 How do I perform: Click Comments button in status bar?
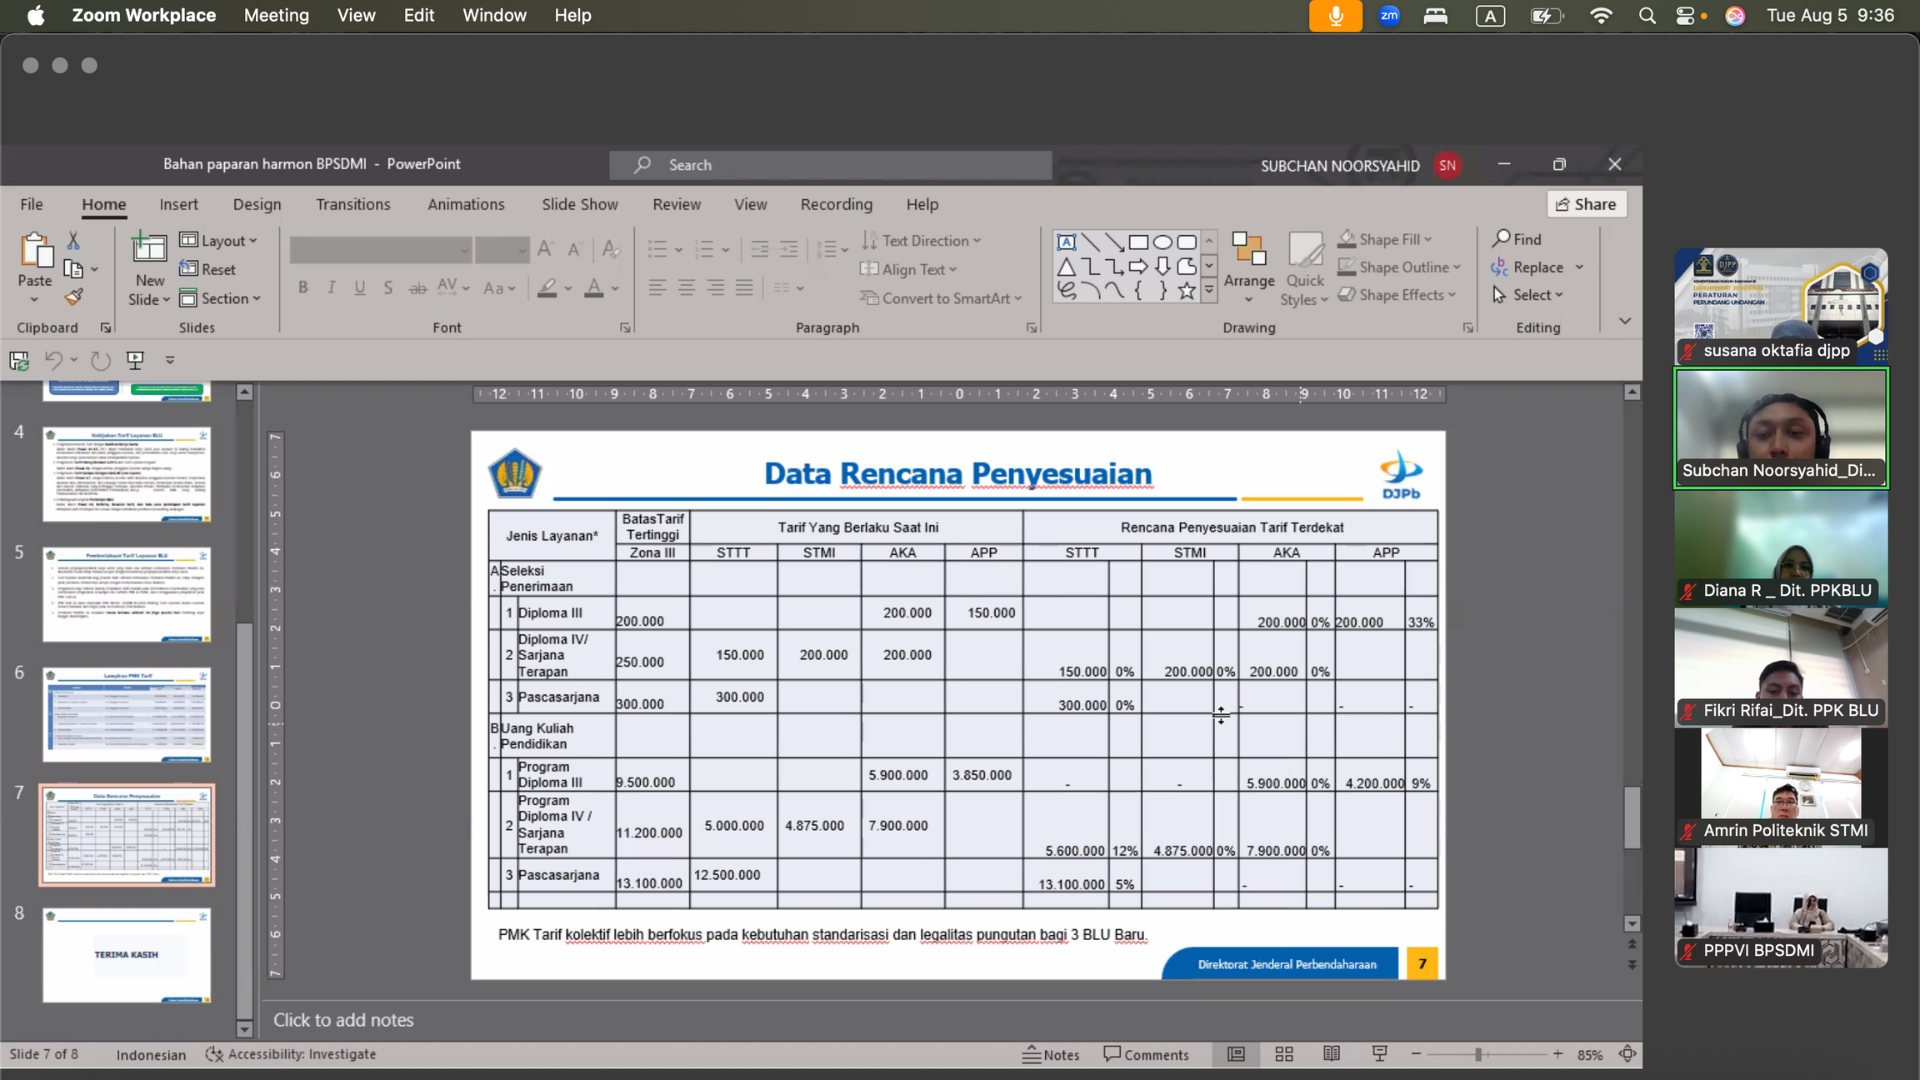tap(1146, 1054)
